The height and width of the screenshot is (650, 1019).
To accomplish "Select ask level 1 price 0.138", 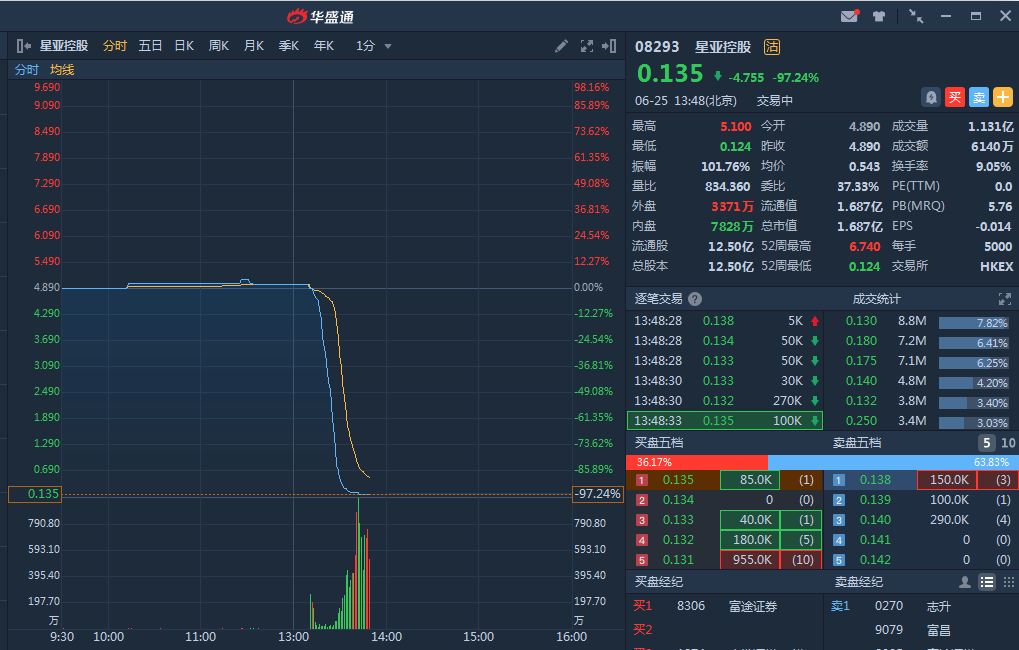I will 875,480.
